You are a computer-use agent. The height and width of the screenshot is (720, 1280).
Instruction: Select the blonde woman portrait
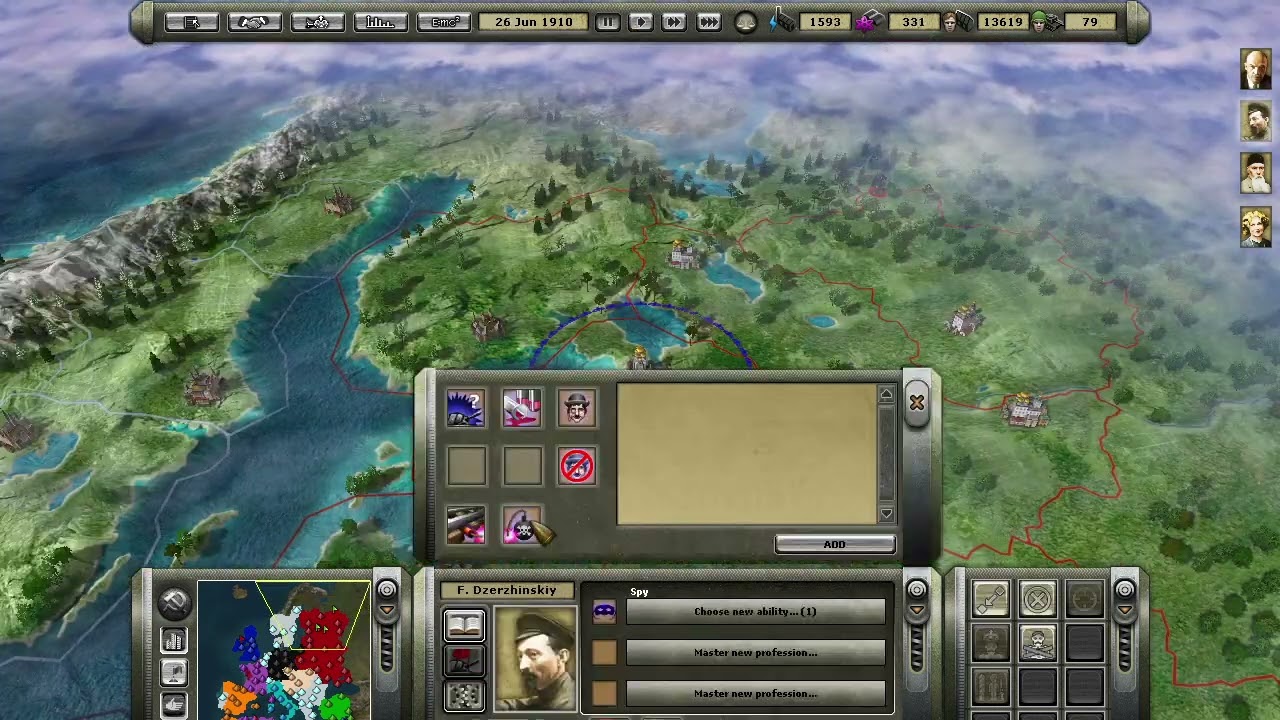click(1256, 226)
